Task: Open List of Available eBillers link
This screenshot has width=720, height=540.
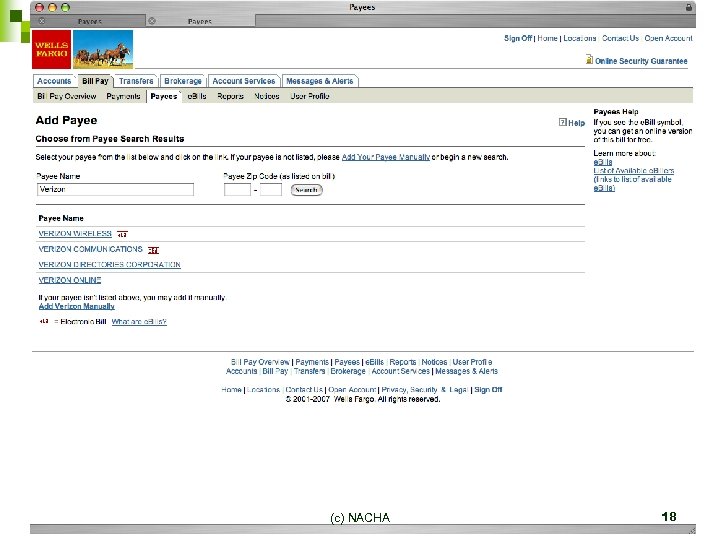Action: tap(634, 170)
